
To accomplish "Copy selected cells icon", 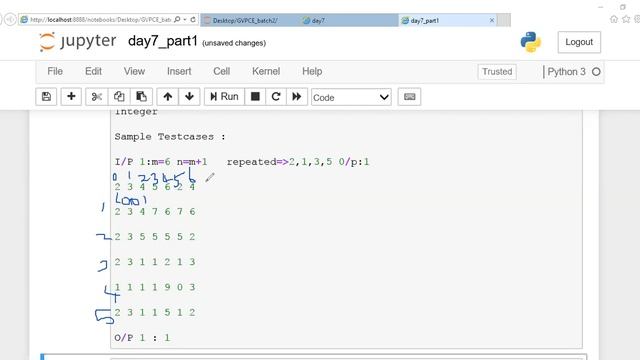I will 119,97.
